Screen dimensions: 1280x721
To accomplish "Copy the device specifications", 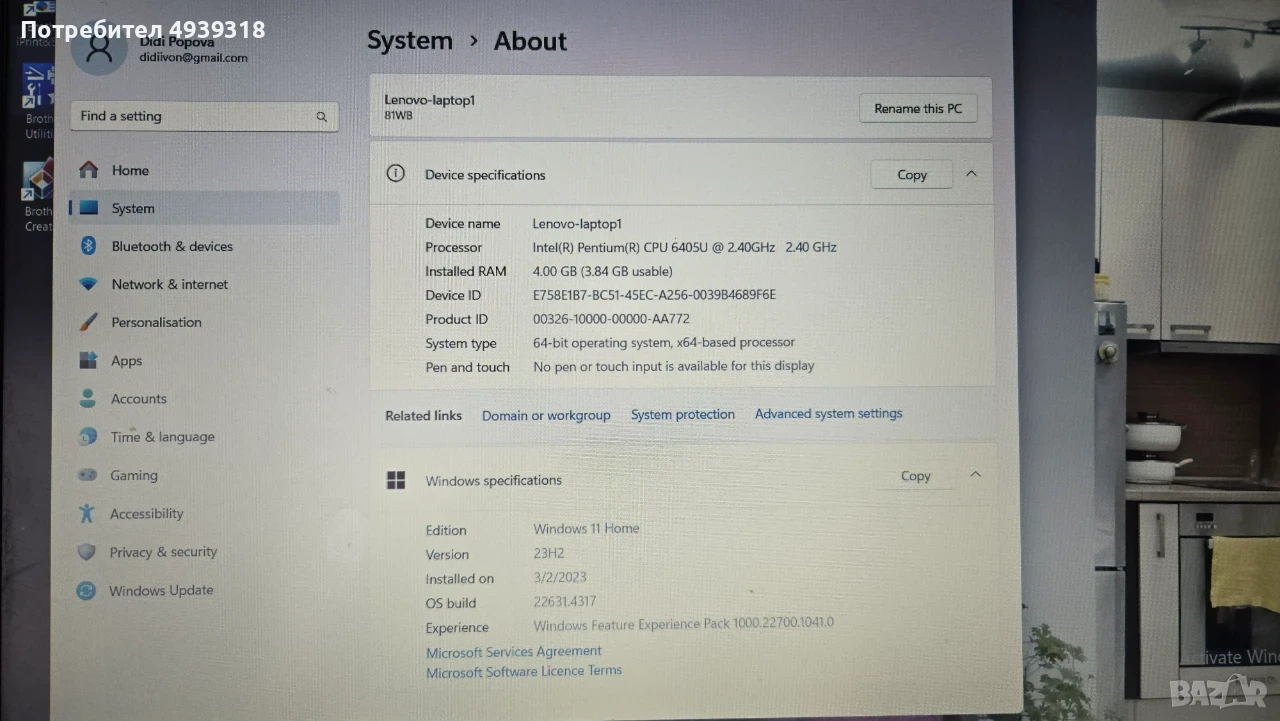I will point(912,175).
